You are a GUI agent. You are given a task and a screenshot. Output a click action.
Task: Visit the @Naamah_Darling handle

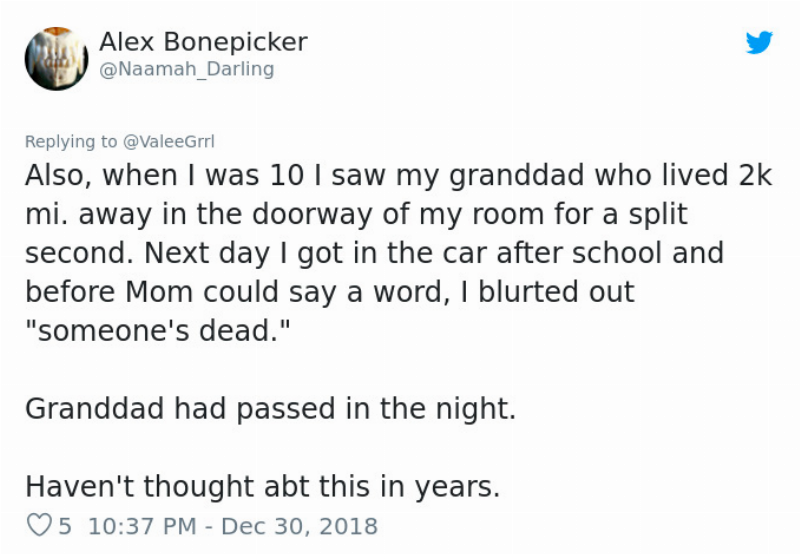(x=186, y=70)
